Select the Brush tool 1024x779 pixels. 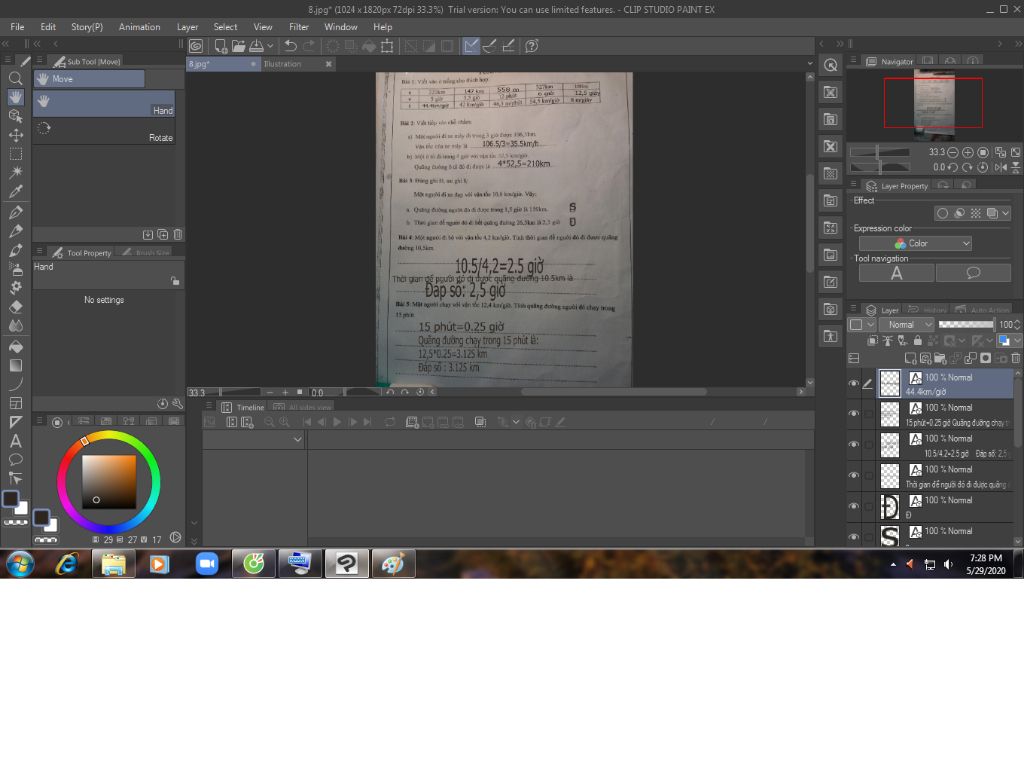tap(16, 250)
